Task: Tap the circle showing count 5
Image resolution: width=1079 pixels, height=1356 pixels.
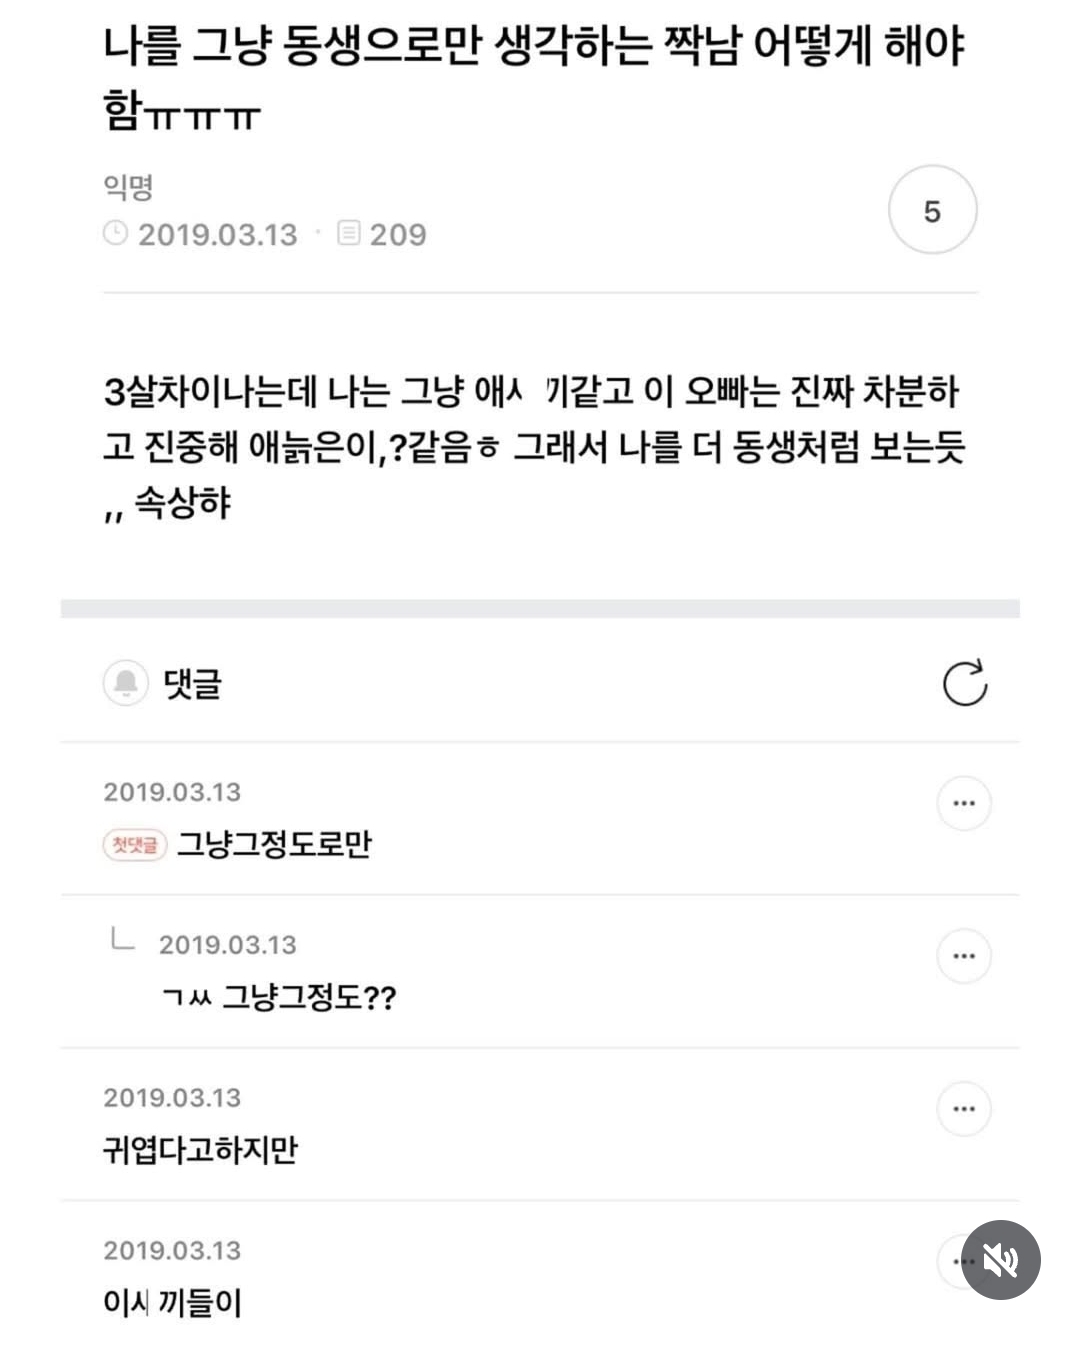Action: click(932, 211)
